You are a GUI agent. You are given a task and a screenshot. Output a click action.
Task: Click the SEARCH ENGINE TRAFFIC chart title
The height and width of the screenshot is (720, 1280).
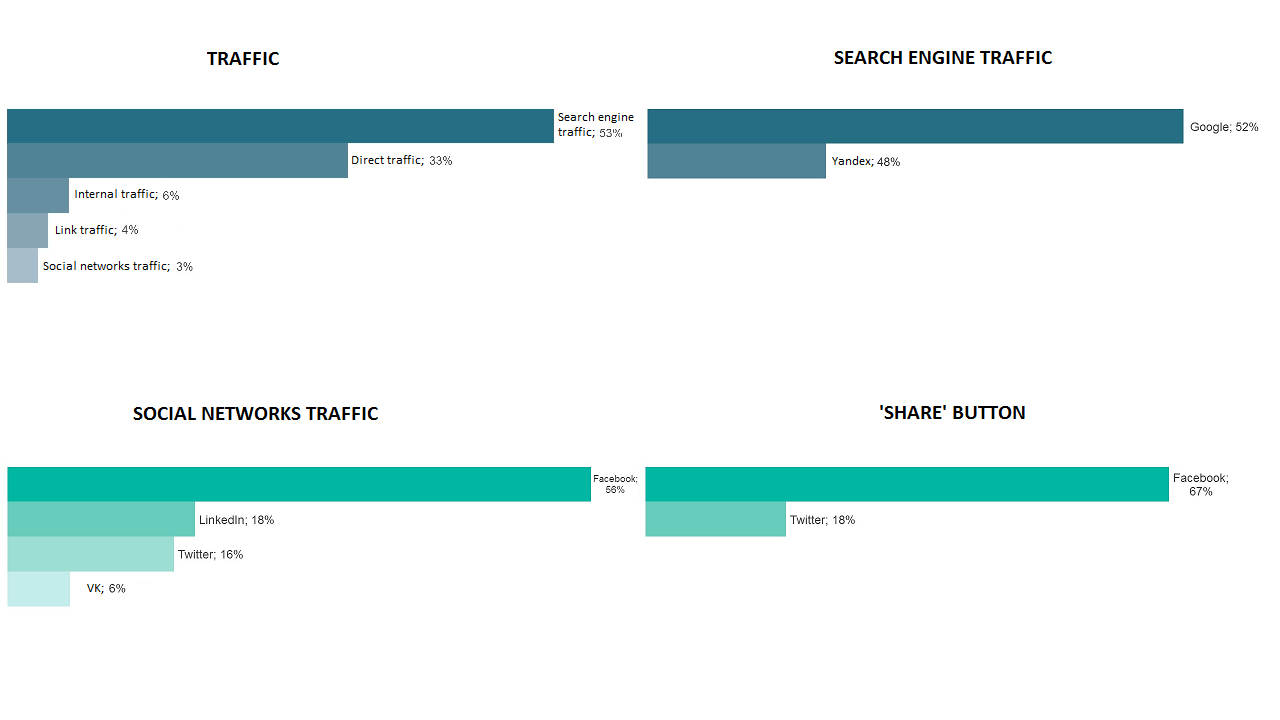click(x=943, y=58)
